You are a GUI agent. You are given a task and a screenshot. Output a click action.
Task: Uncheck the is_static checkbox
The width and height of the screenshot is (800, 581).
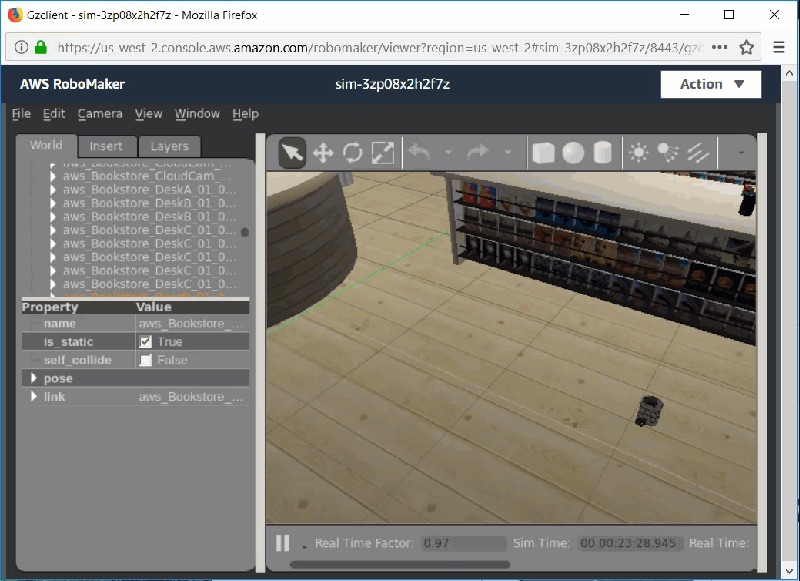(146, 342)
